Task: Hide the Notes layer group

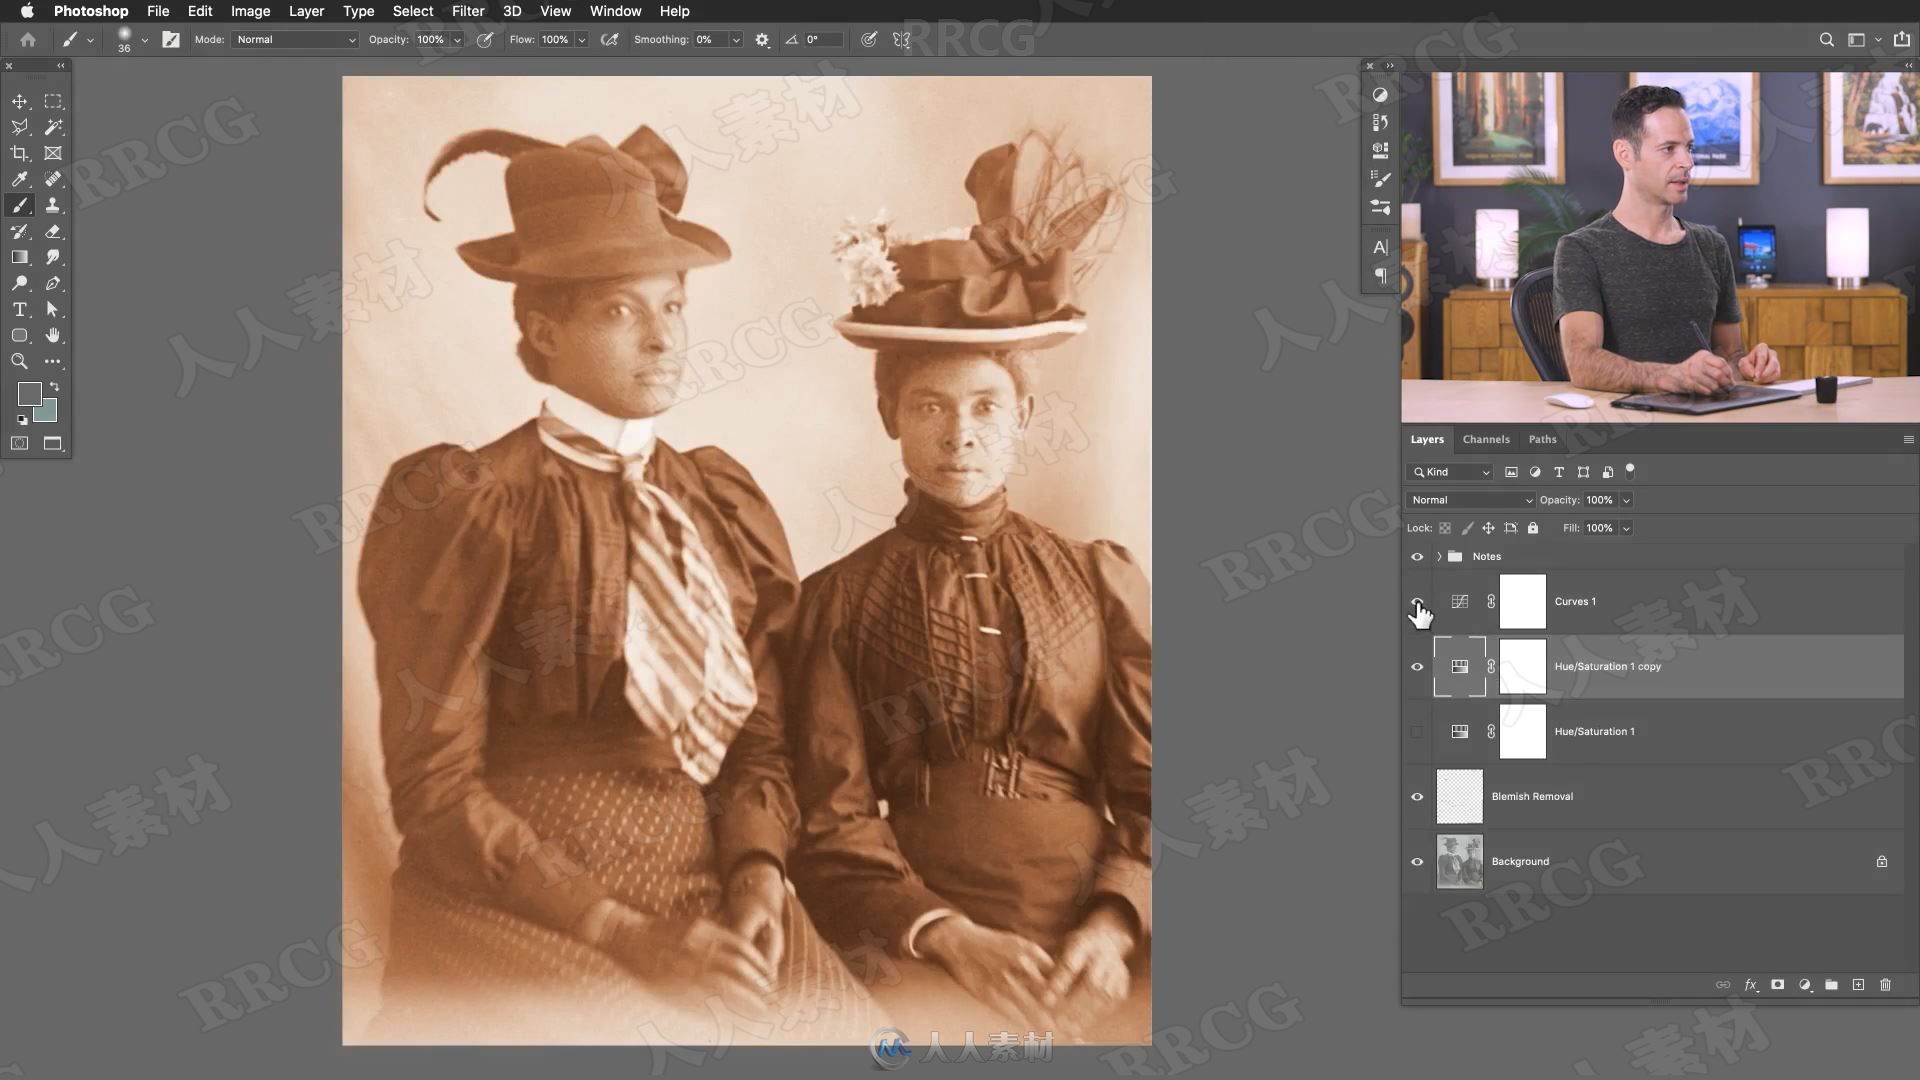Action: click(1417, 556)
